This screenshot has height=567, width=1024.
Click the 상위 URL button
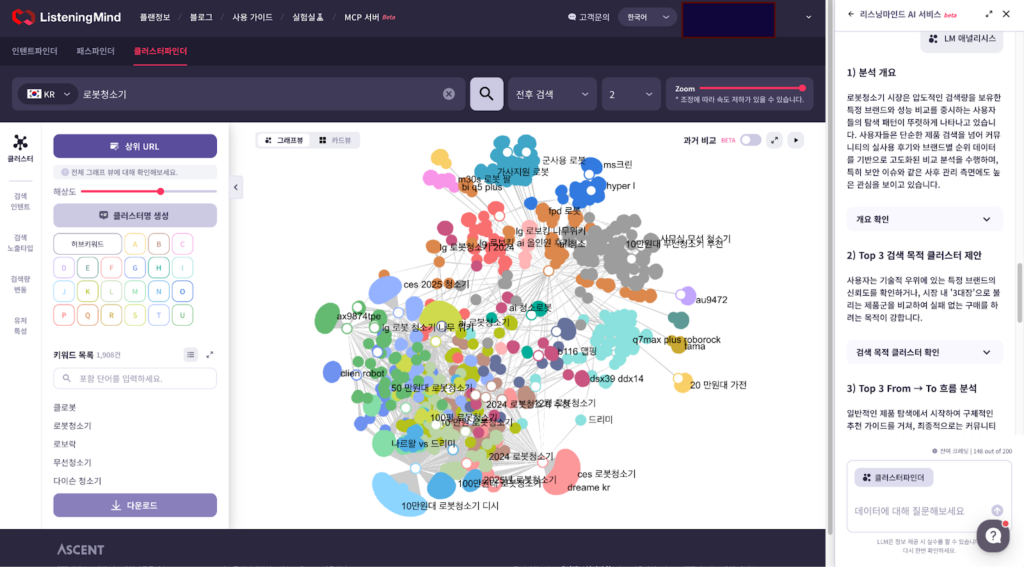click(135, 146)
